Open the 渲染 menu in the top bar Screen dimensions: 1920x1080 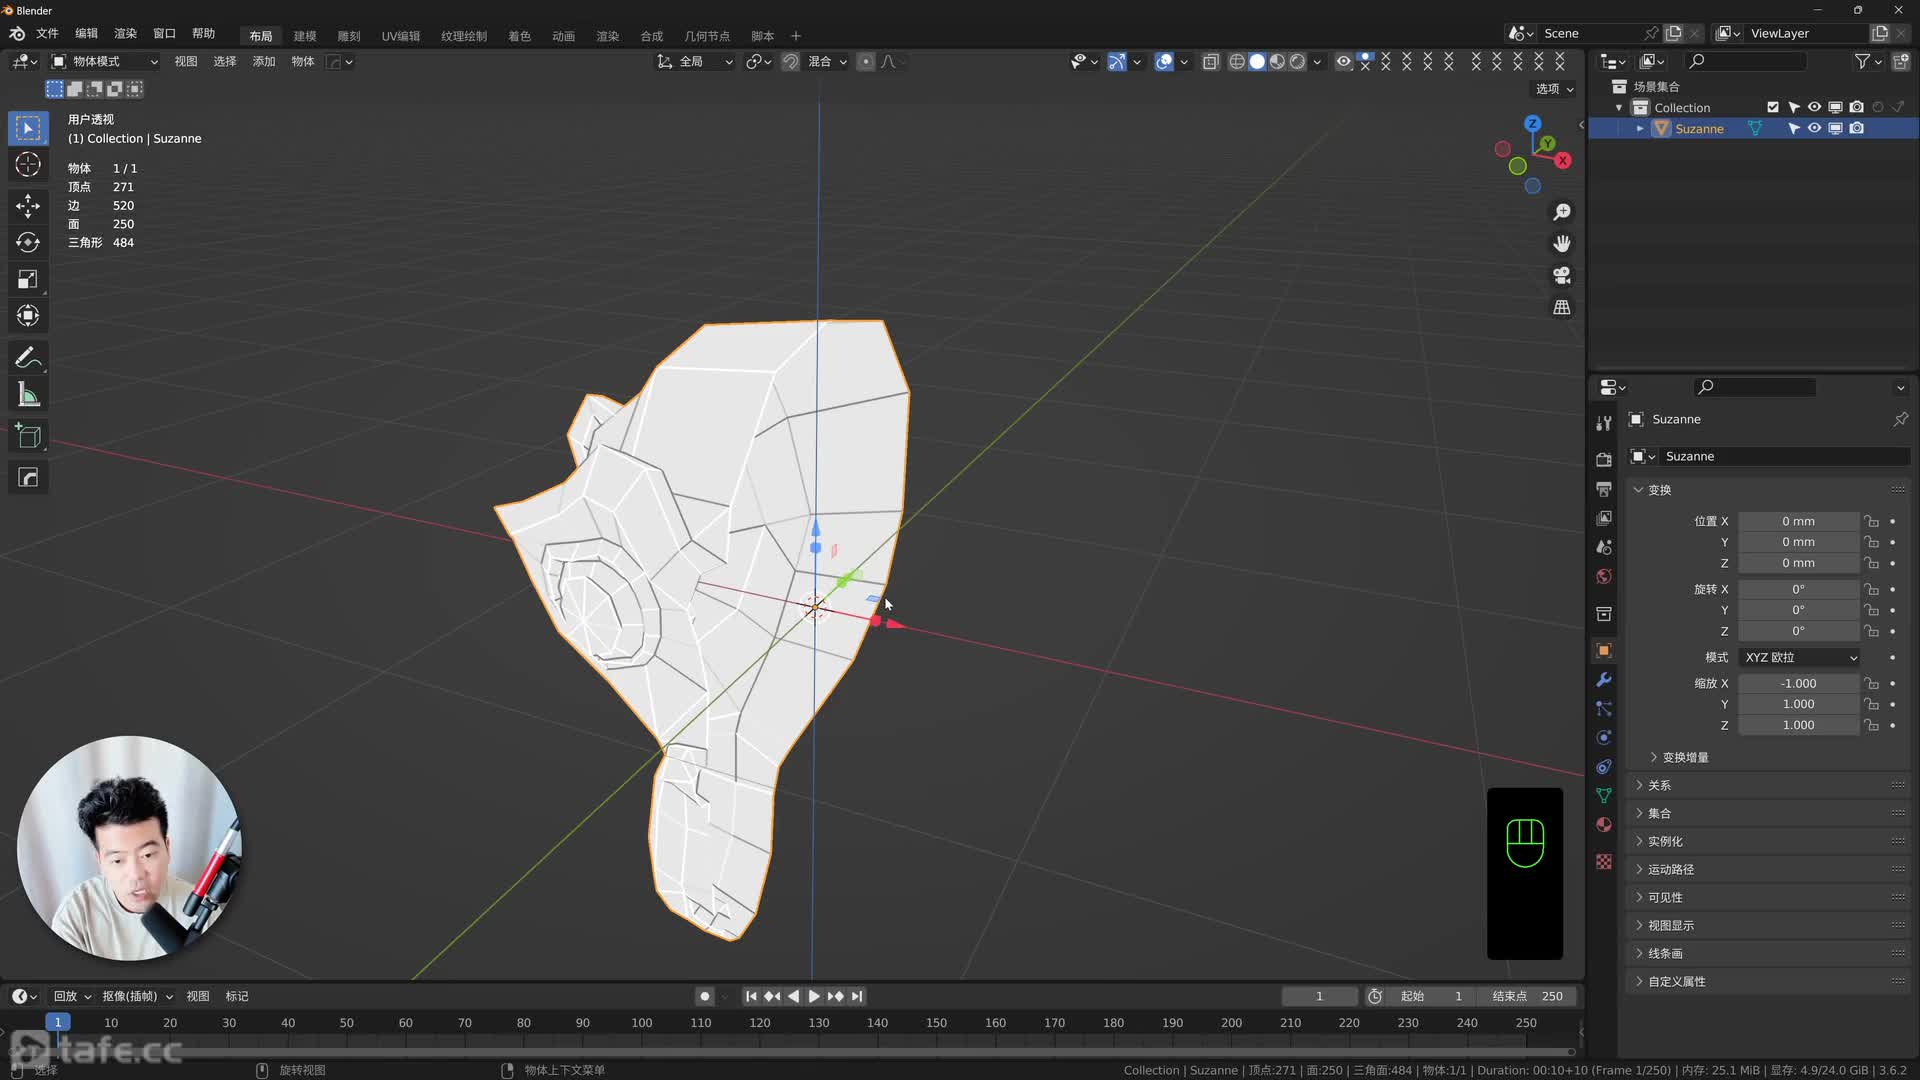125,33
